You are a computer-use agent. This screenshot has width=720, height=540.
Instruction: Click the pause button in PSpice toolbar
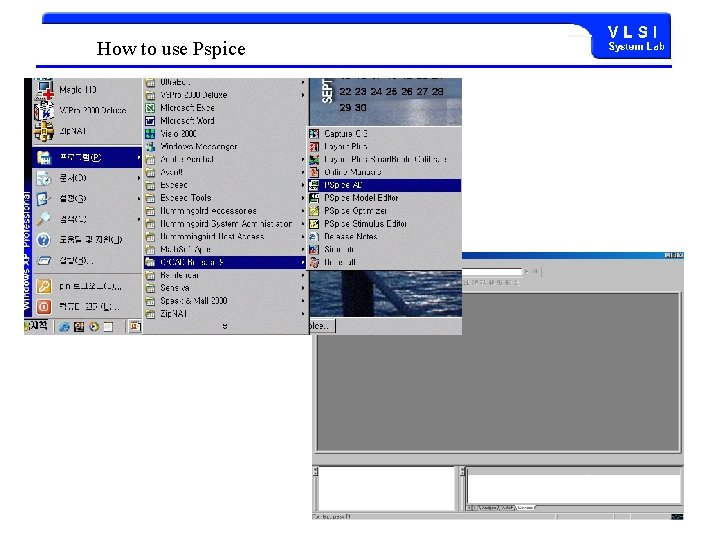pos(535,271)
